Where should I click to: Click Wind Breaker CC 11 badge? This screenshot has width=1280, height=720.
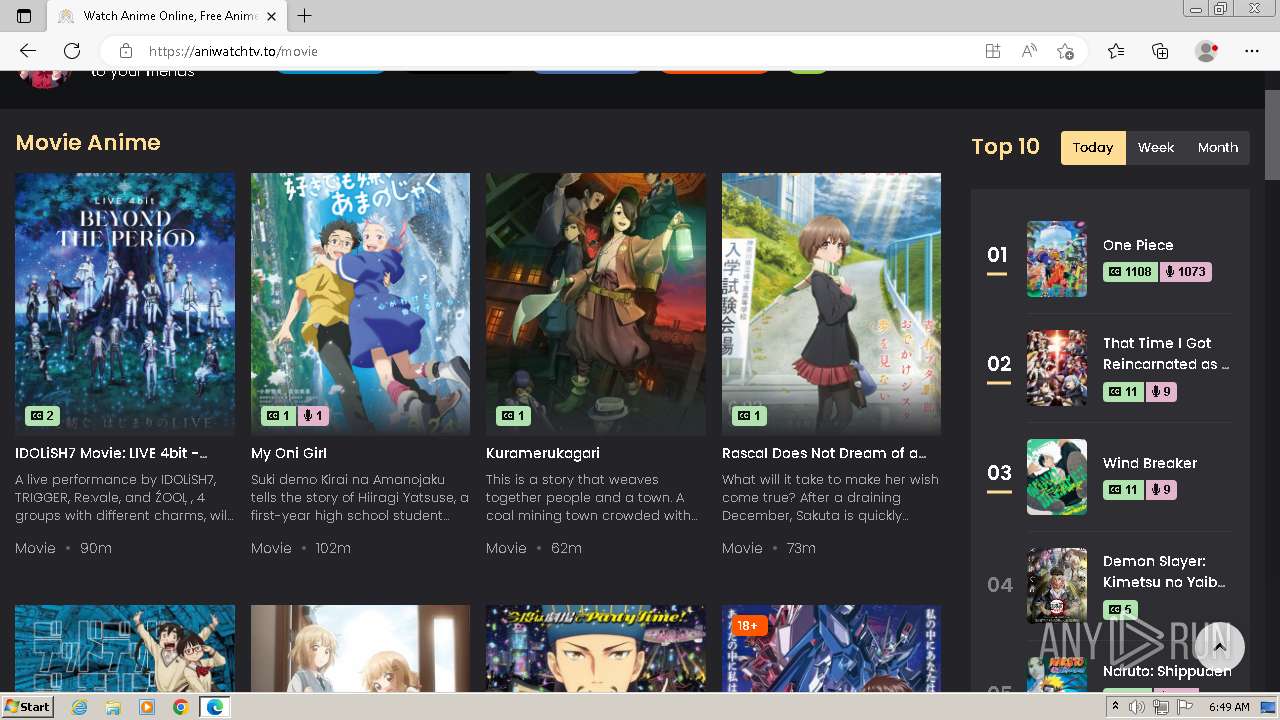point(1124,490)
